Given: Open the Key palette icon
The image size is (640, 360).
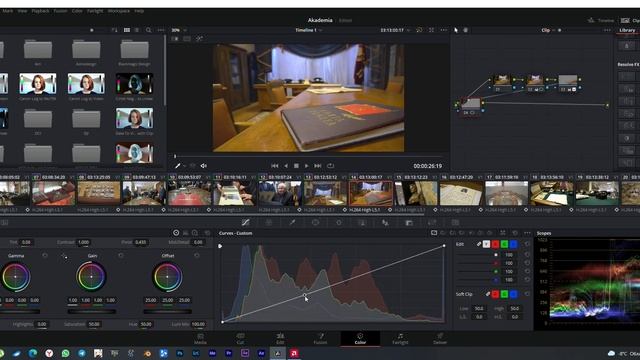Looking at the screenshot, I should click(x=409, y=222).
